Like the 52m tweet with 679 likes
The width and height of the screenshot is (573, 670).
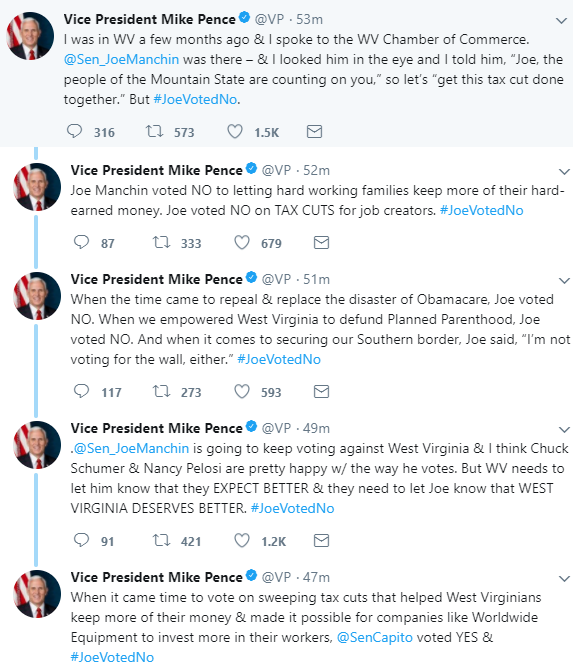click(242, 242)
